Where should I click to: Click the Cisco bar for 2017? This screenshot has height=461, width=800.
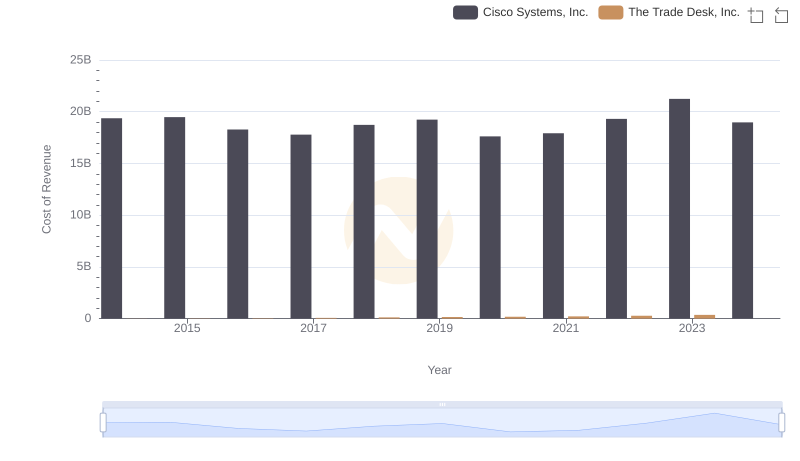[301, 226]
